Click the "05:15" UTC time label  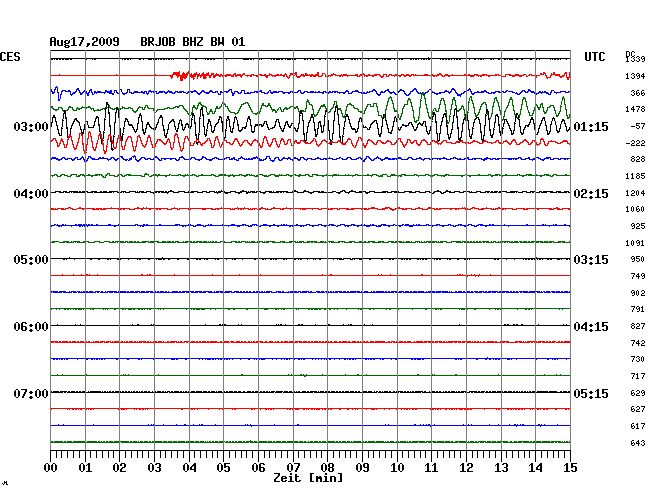[x=591, y=393]
